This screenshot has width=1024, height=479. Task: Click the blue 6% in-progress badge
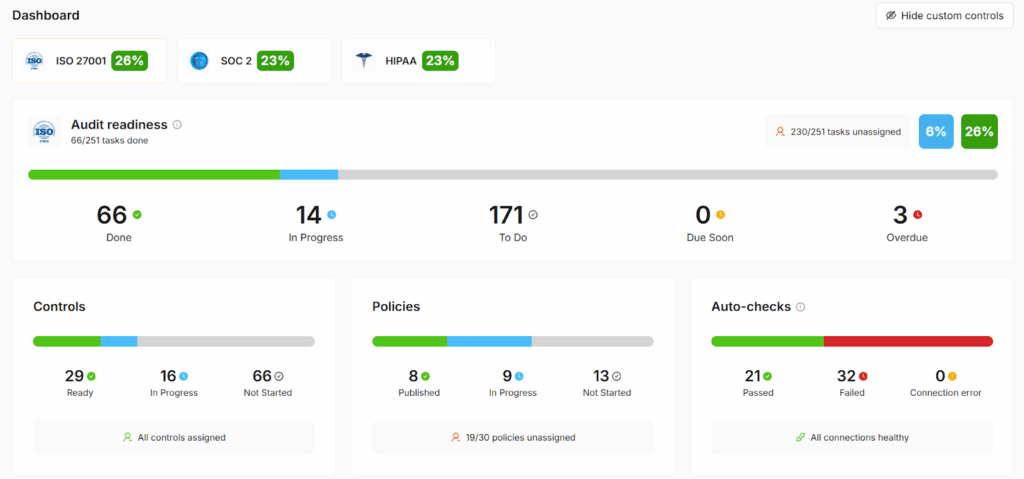click(x=936, y=131)
